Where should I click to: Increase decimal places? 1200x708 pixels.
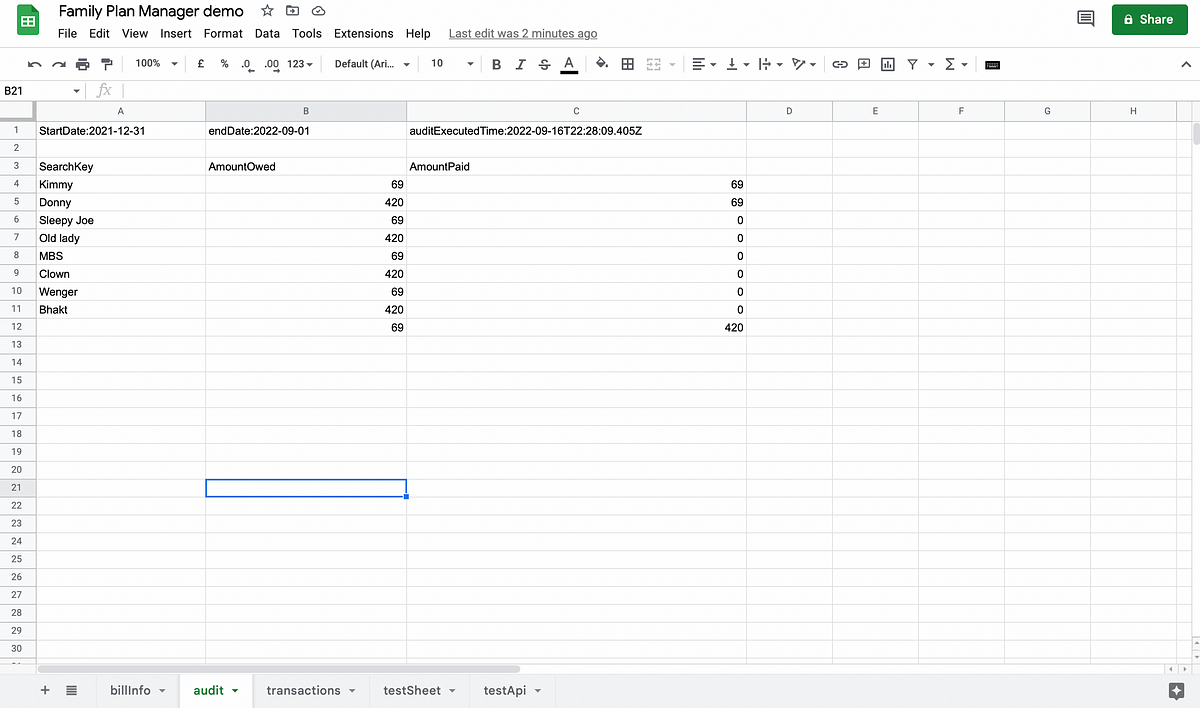[271, 64]
